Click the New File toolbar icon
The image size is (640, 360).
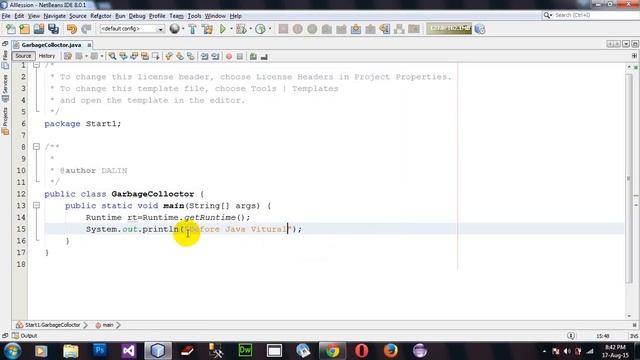pyautogui.click(x=10, y=29)
